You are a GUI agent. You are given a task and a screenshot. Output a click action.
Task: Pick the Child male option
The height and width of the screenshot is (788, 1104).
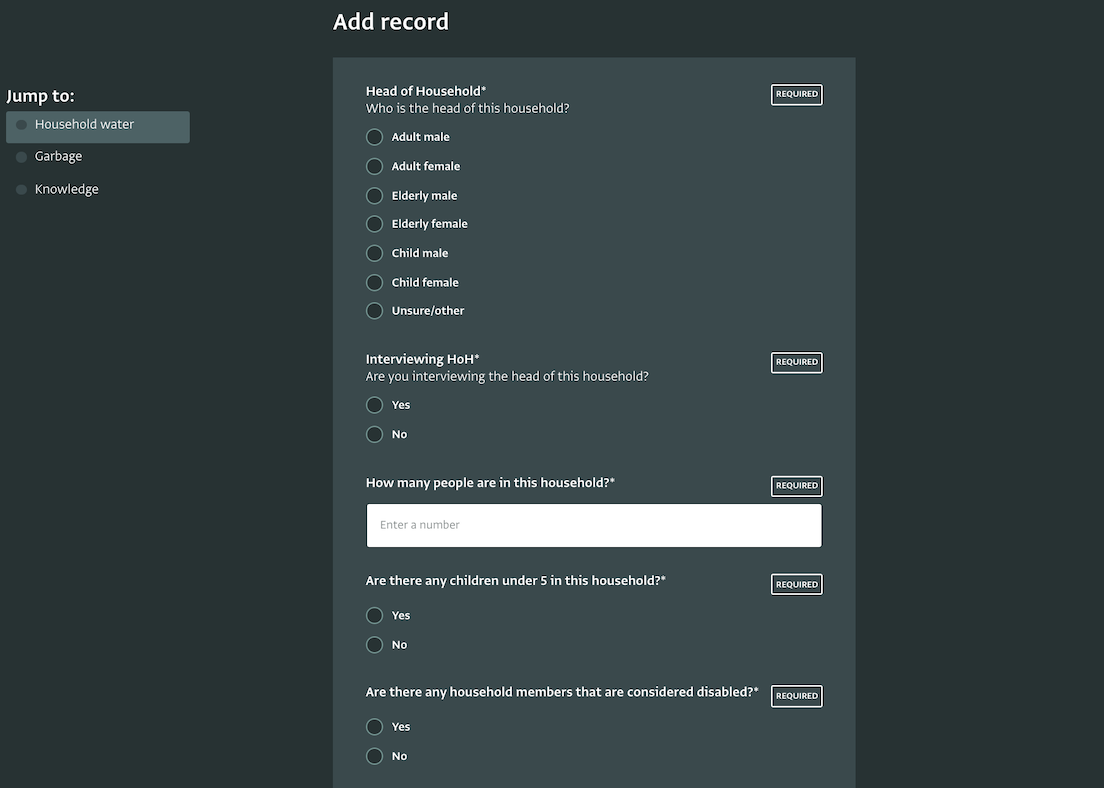click(375, 253)
